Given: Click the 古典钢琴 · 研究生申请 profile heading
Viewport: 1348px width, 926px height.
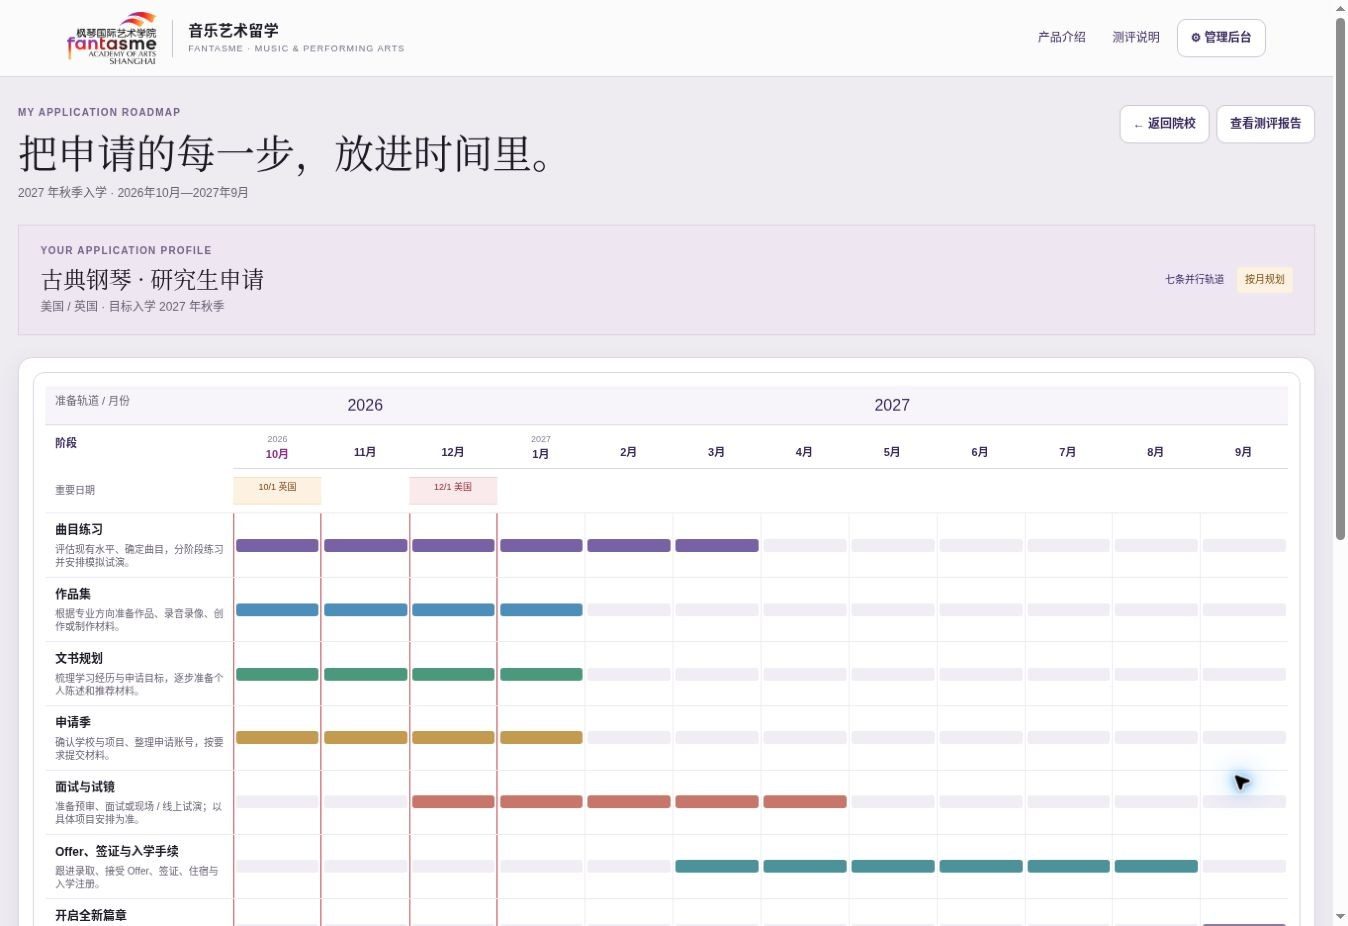Looking at the screenshot, I should [x=152, y=280].
